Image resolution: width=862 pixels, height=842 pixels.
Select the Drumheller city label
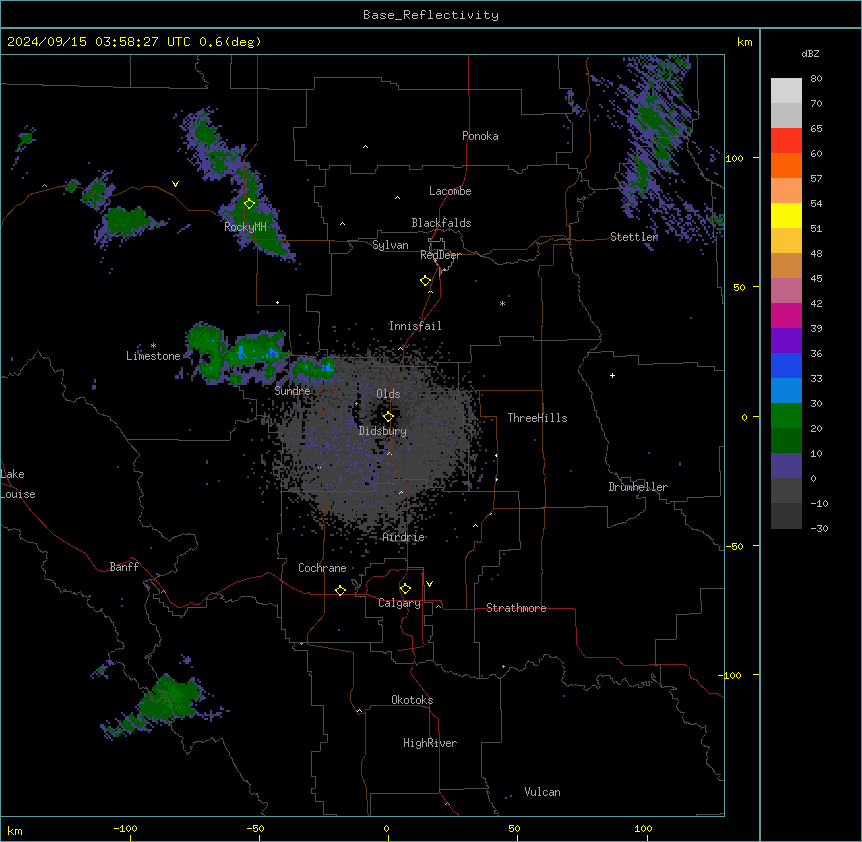point(638,487)
